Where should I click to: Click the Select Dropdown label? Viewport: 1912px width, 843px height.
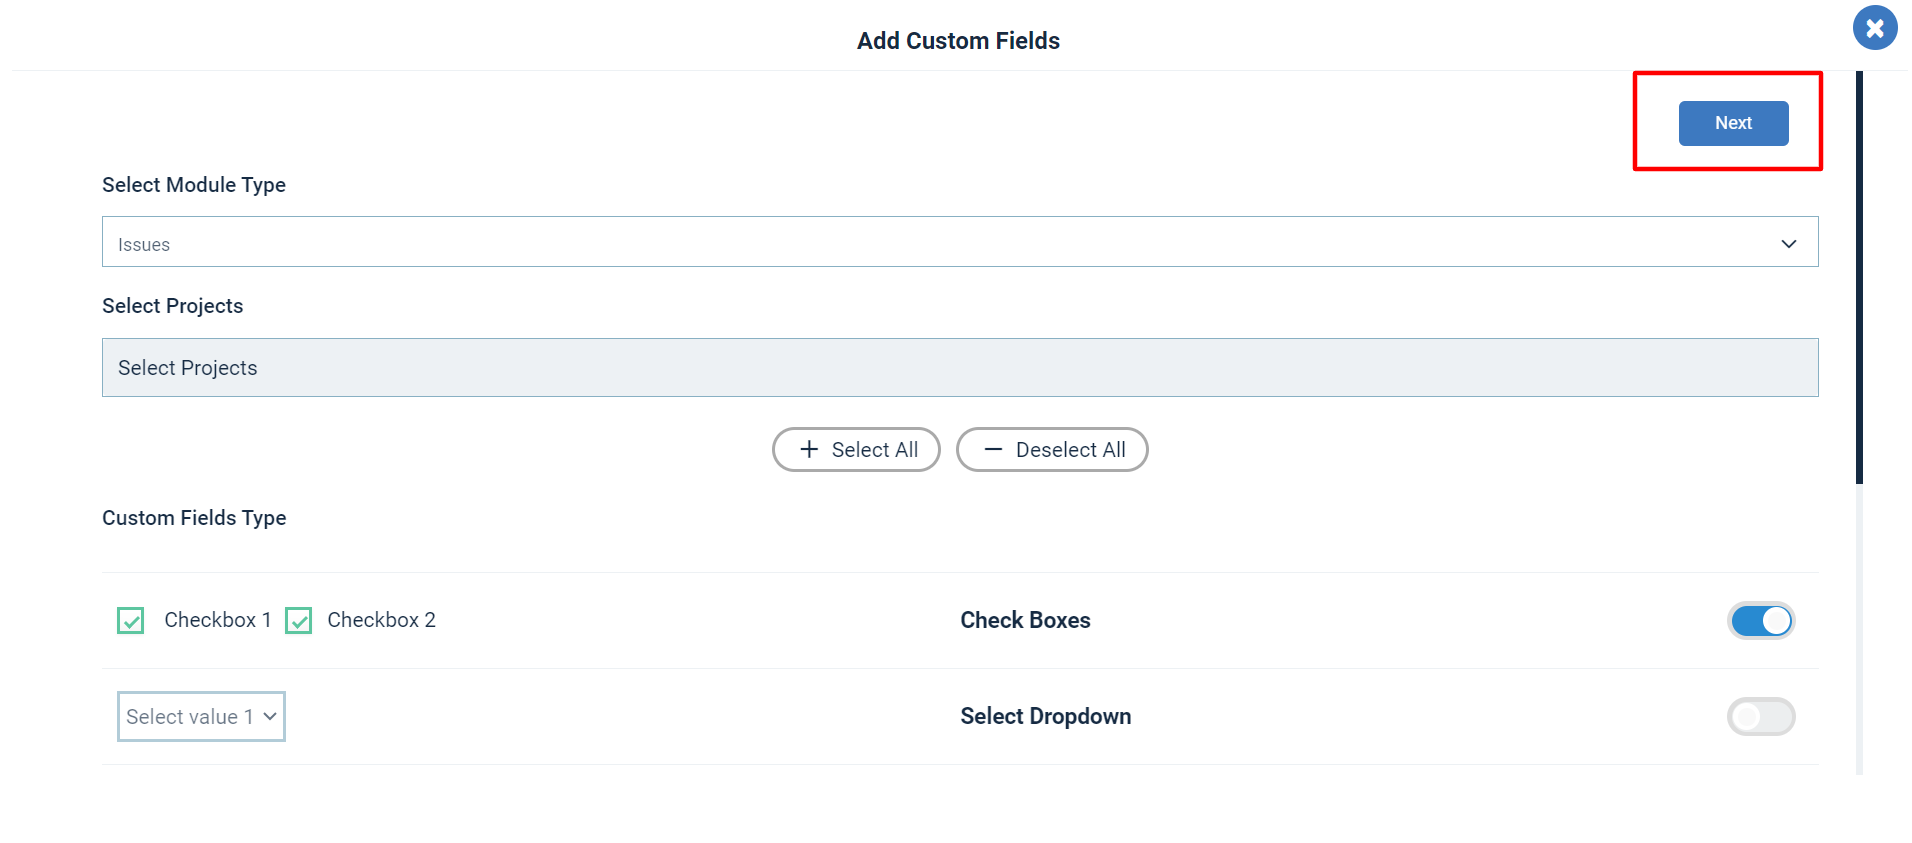[1046, 716]
